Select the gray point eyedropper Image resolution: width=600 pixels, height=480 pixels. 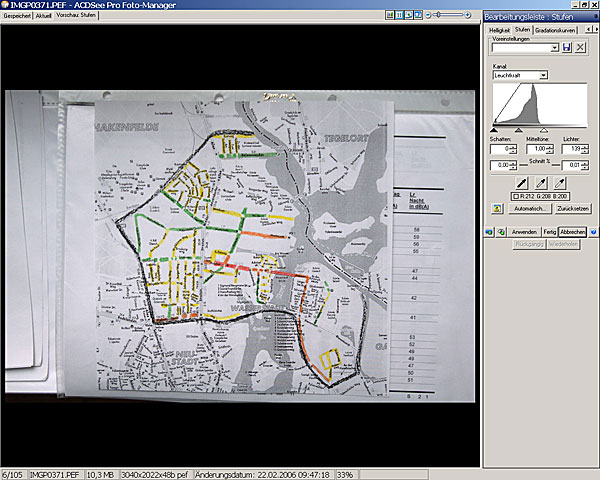tap(540, 183)
